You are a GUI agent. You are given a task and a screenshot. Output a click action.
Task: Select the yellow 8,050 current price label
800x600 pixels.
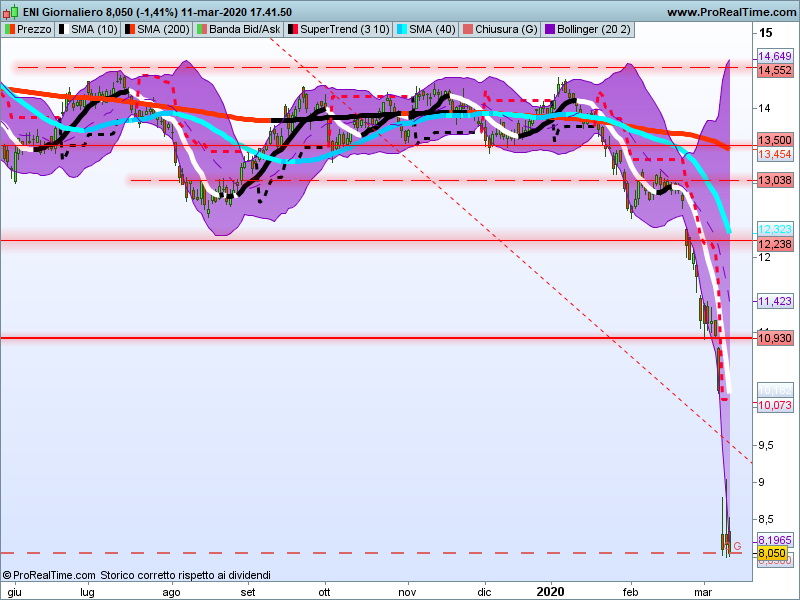772,553
